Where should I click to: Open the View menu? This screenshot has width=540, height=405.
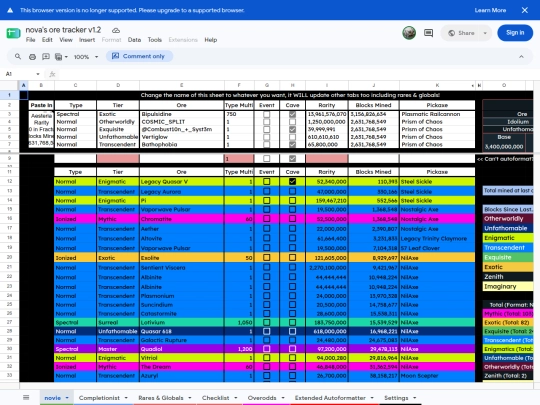66,40
